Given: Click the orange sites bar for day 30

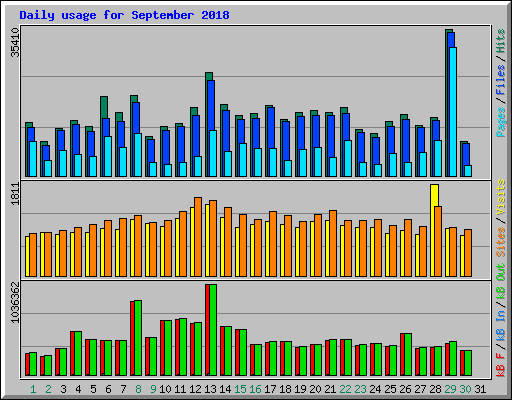Looking at the screenshot, I should (x=468, y=253).
